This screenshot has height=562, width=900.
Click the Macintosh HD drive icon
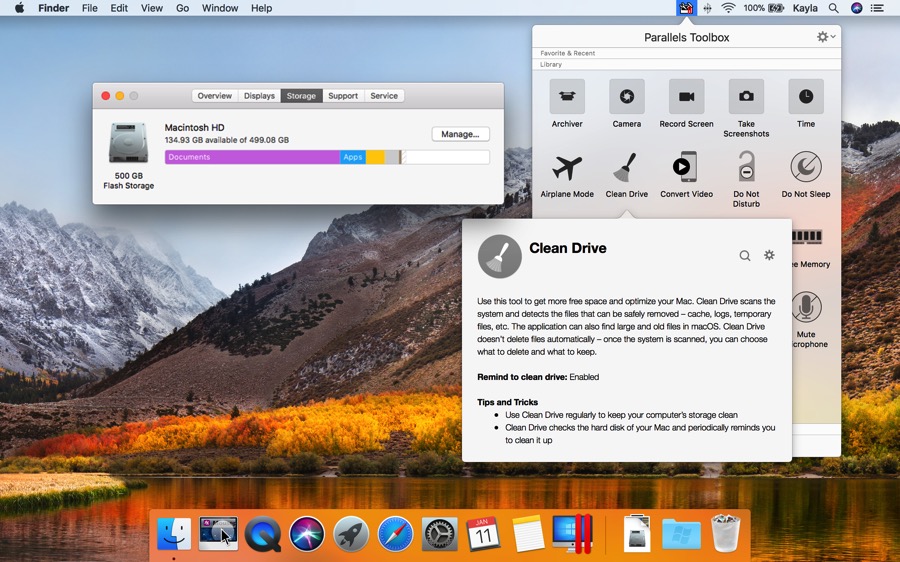pos(129,142)
